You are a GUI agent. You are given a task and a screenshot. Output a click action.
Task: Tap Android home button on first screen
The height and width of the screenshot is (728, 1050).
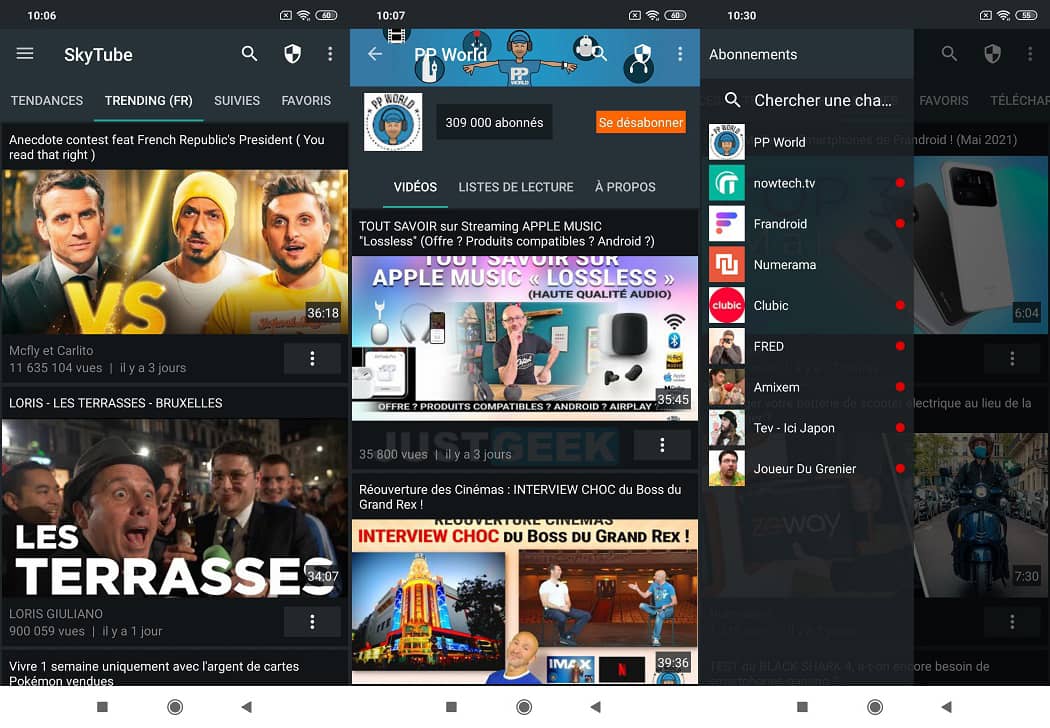(175, 707)
